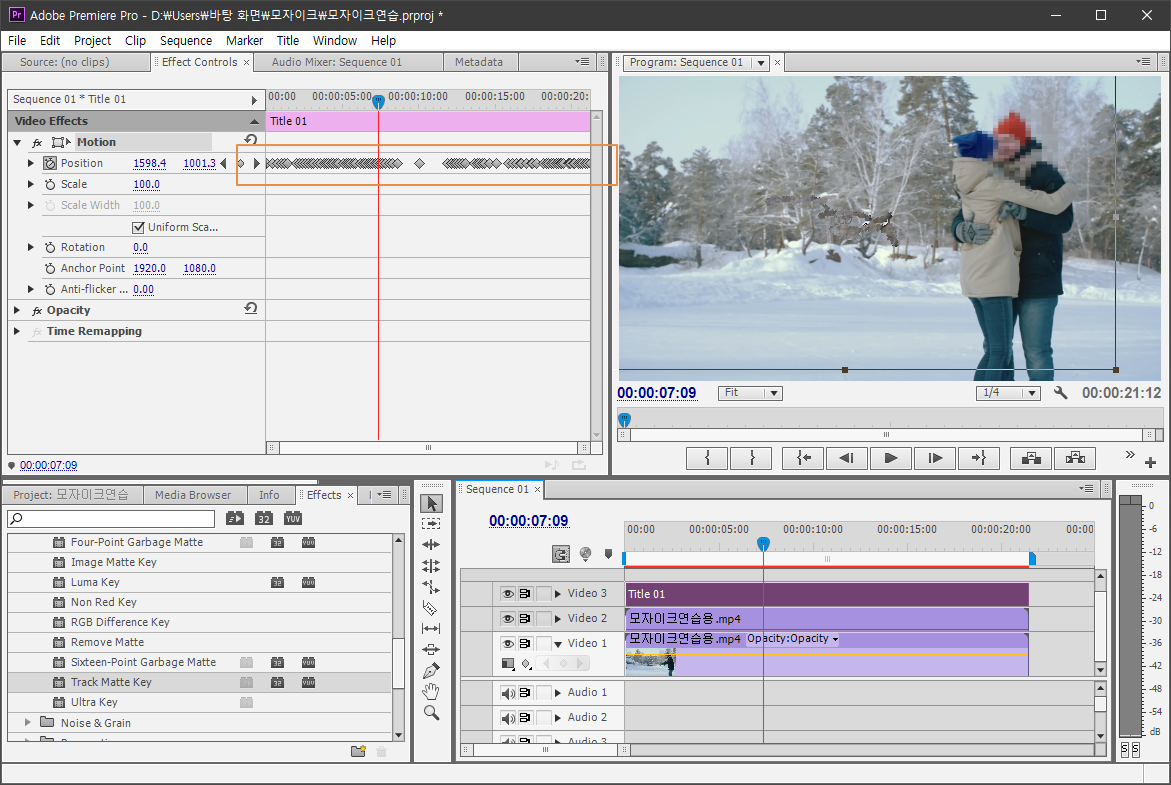This screenshot has width=1171, height=785.
Task: Select the Razor tool
Action: (430, 608)
